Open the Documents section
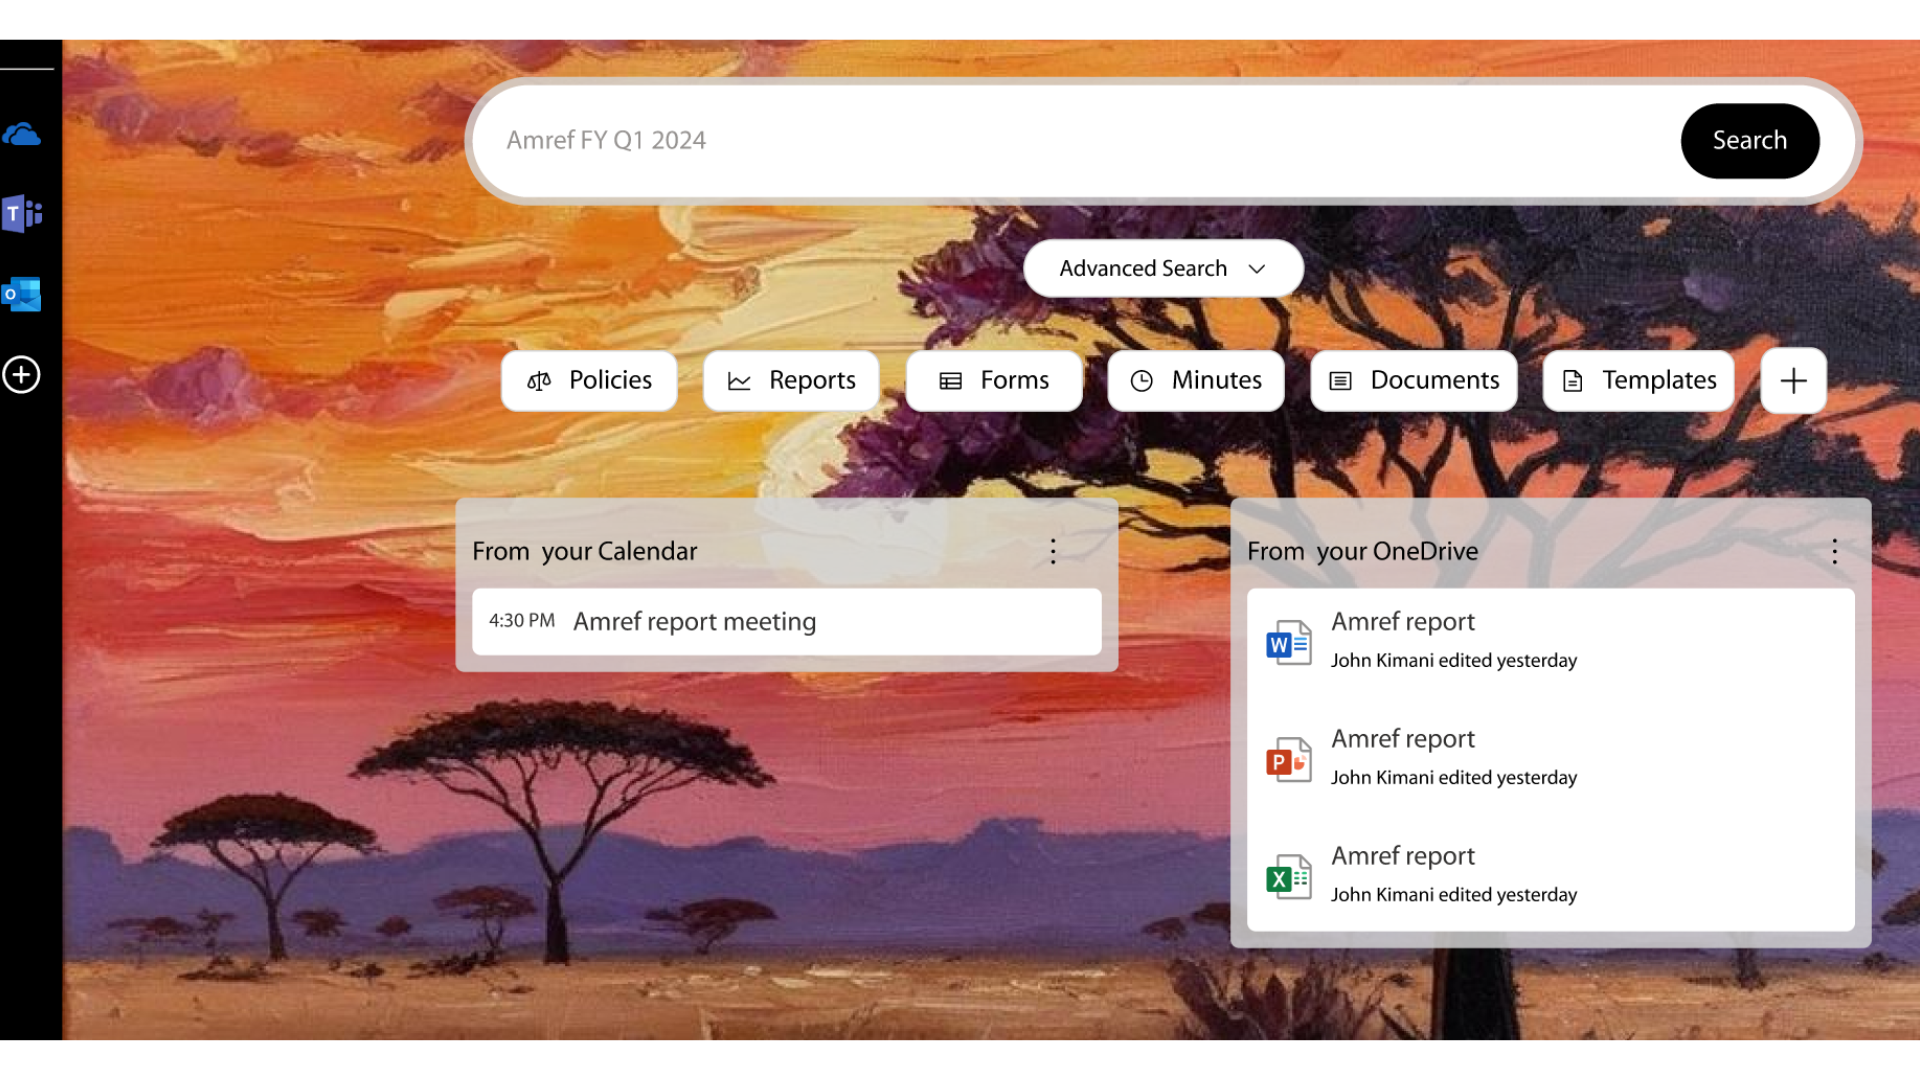 point(1414,381)
